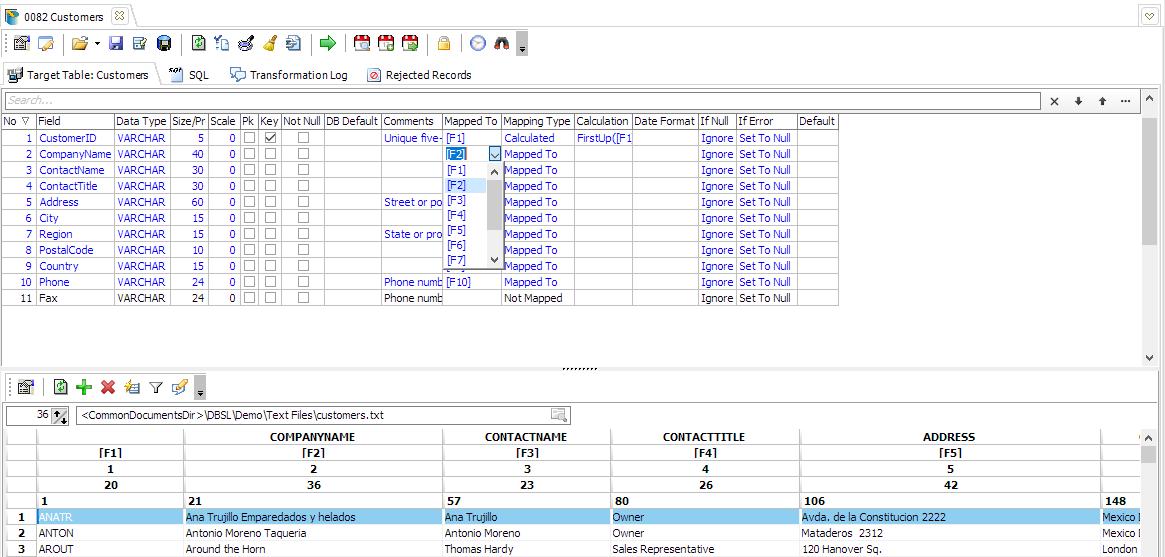This screenshot has height=557, width=1165.
Task: Browse for file at path field's end
Action: 559,415
